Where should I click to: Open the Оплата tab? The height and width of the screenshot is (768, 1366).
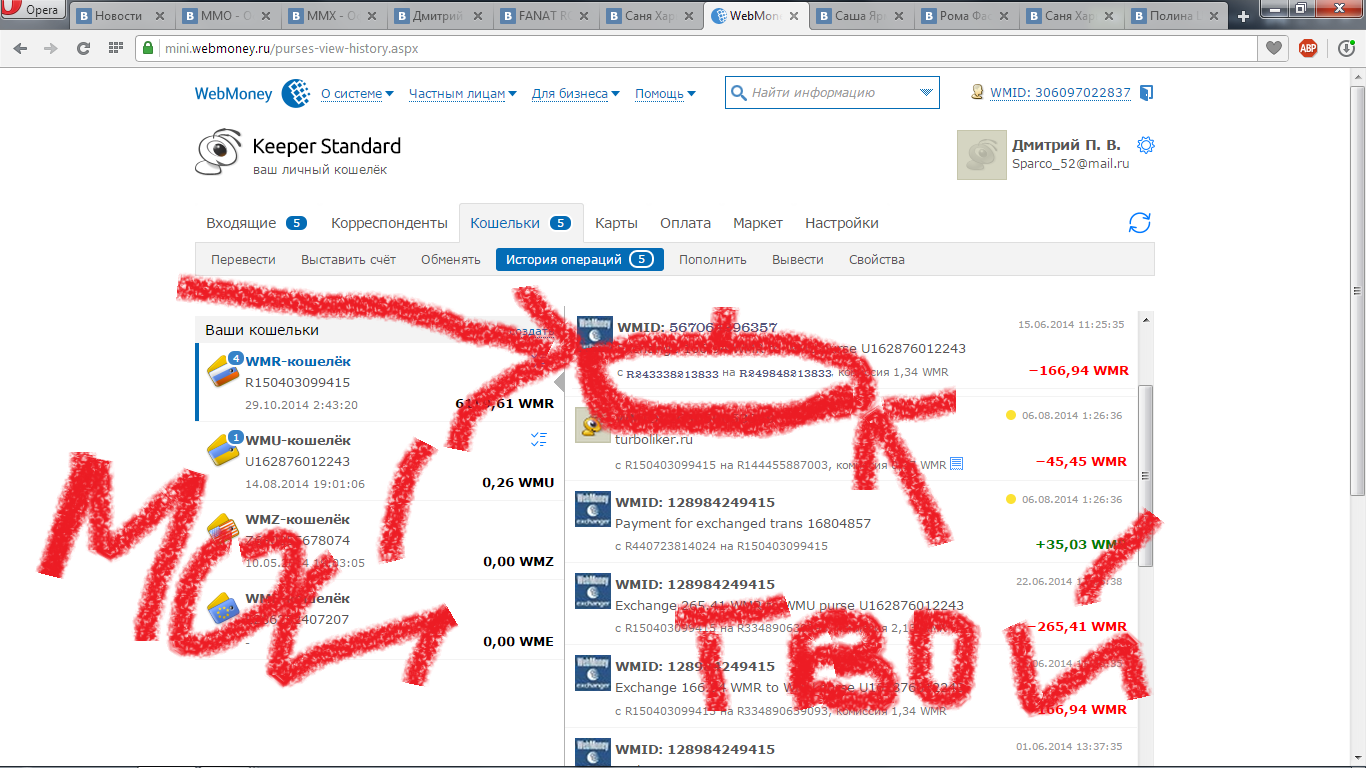pos(685,223)
